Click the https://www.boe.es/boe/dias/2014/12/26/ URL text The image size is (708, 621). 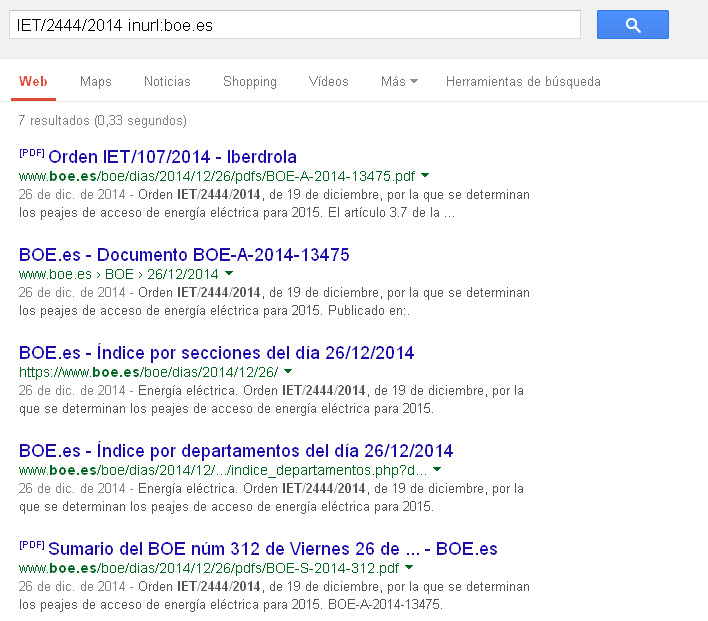click(x=149, y=372)
